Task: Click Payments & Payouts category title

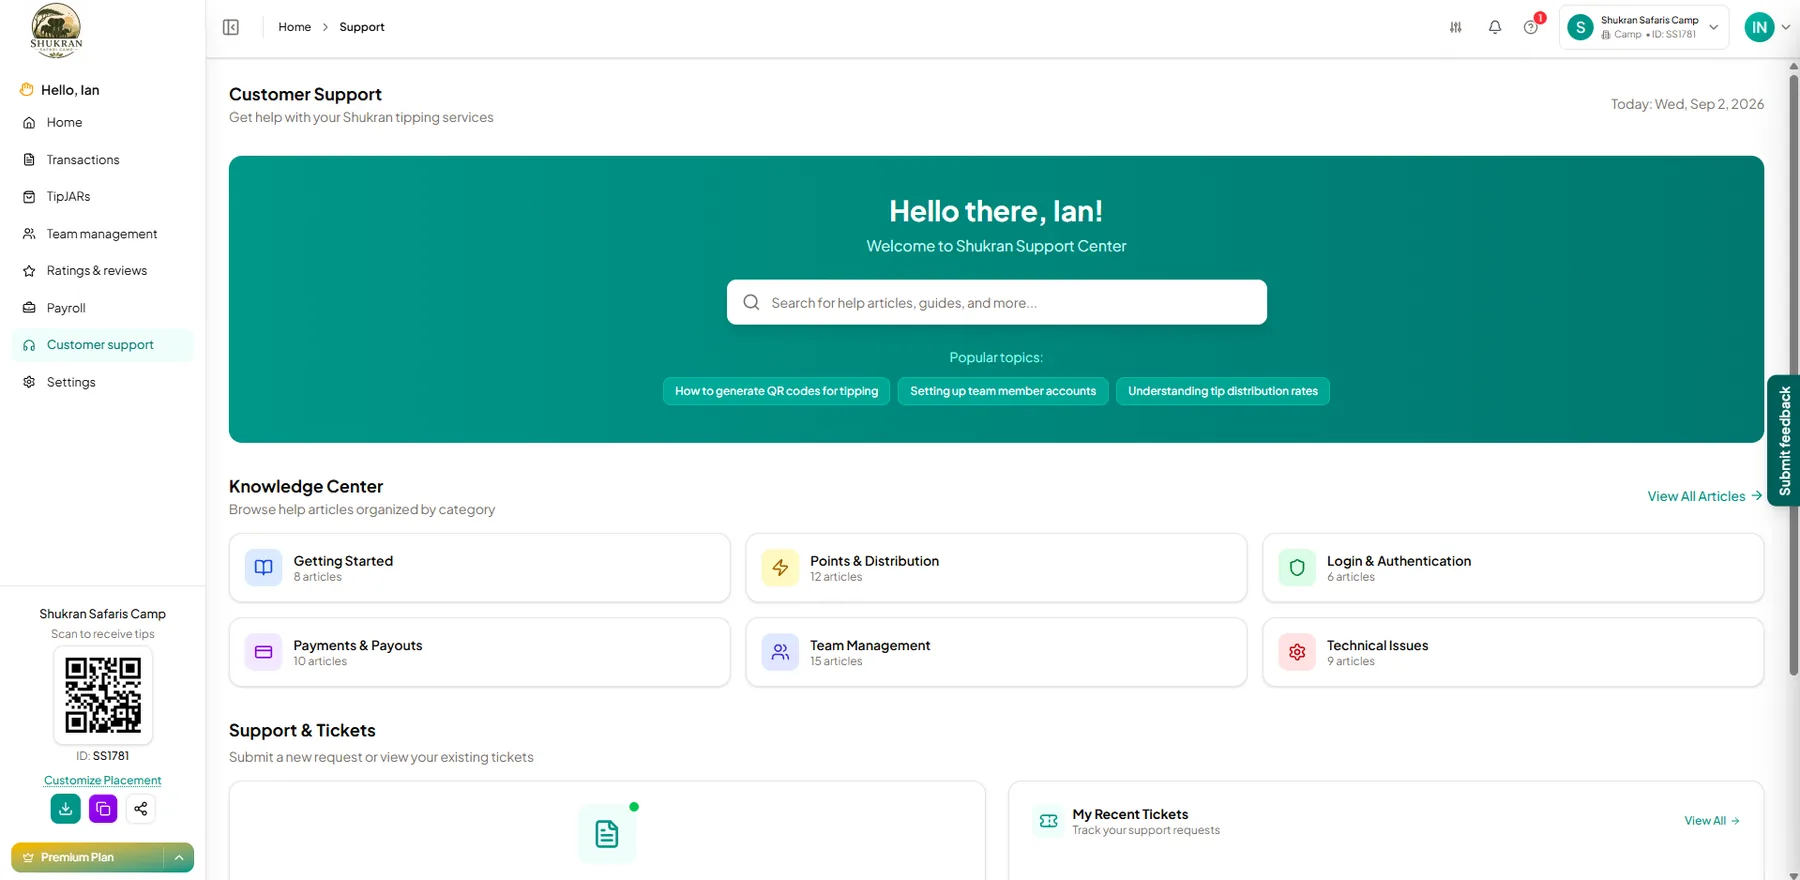Action: 357,645
